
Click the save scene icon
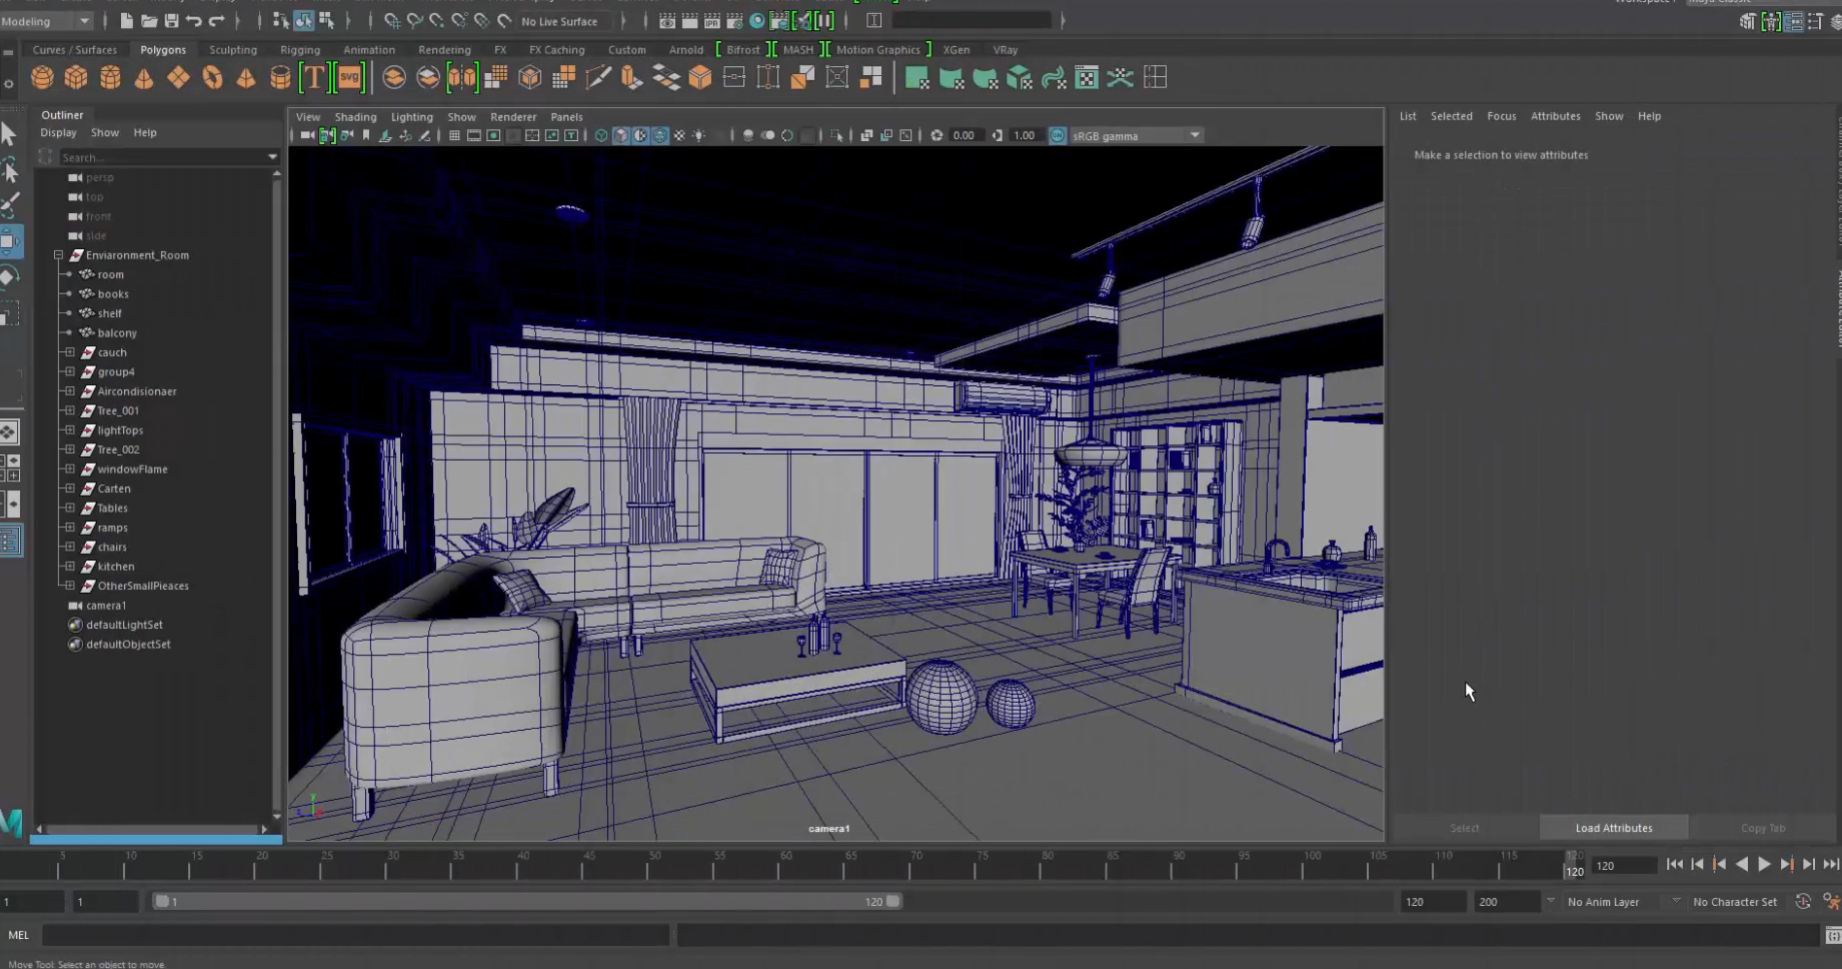tap(171, 21)
